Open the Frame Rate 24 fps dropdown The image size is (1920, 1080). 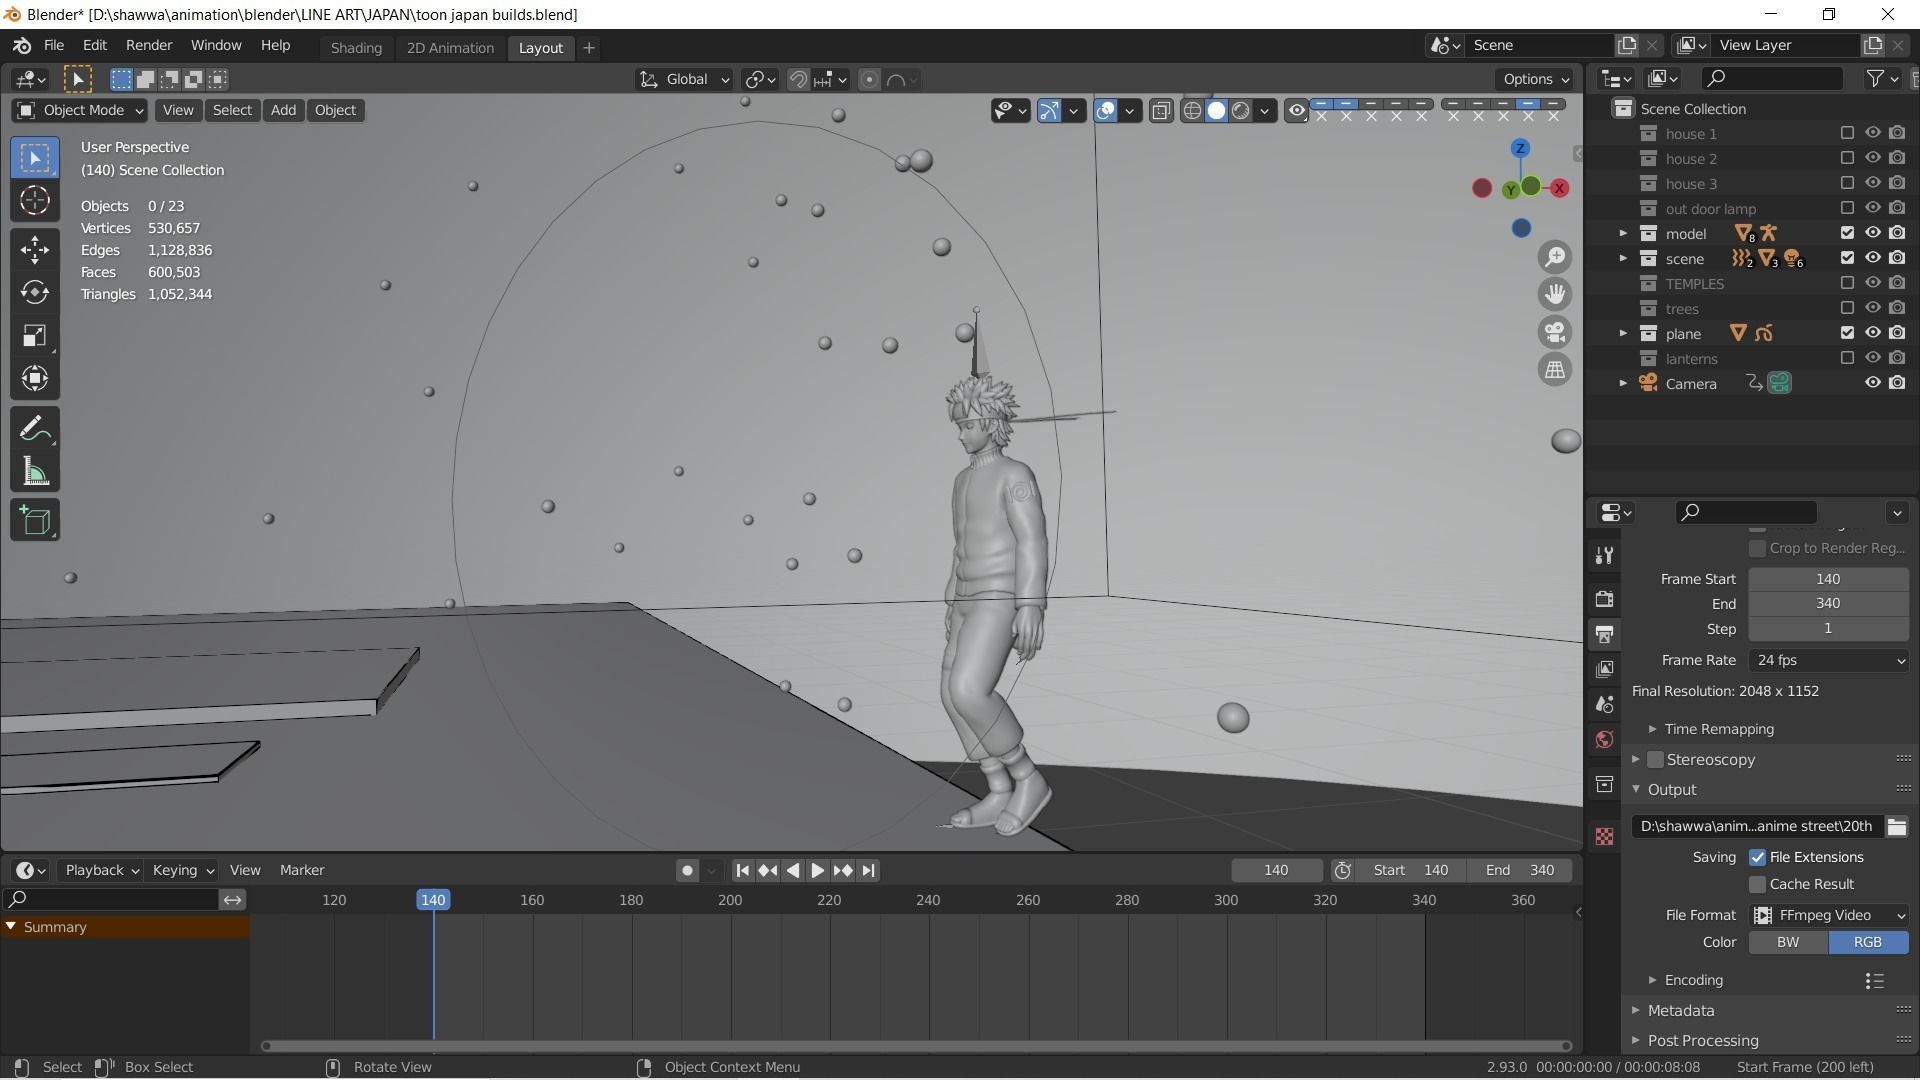(1829, 660)
